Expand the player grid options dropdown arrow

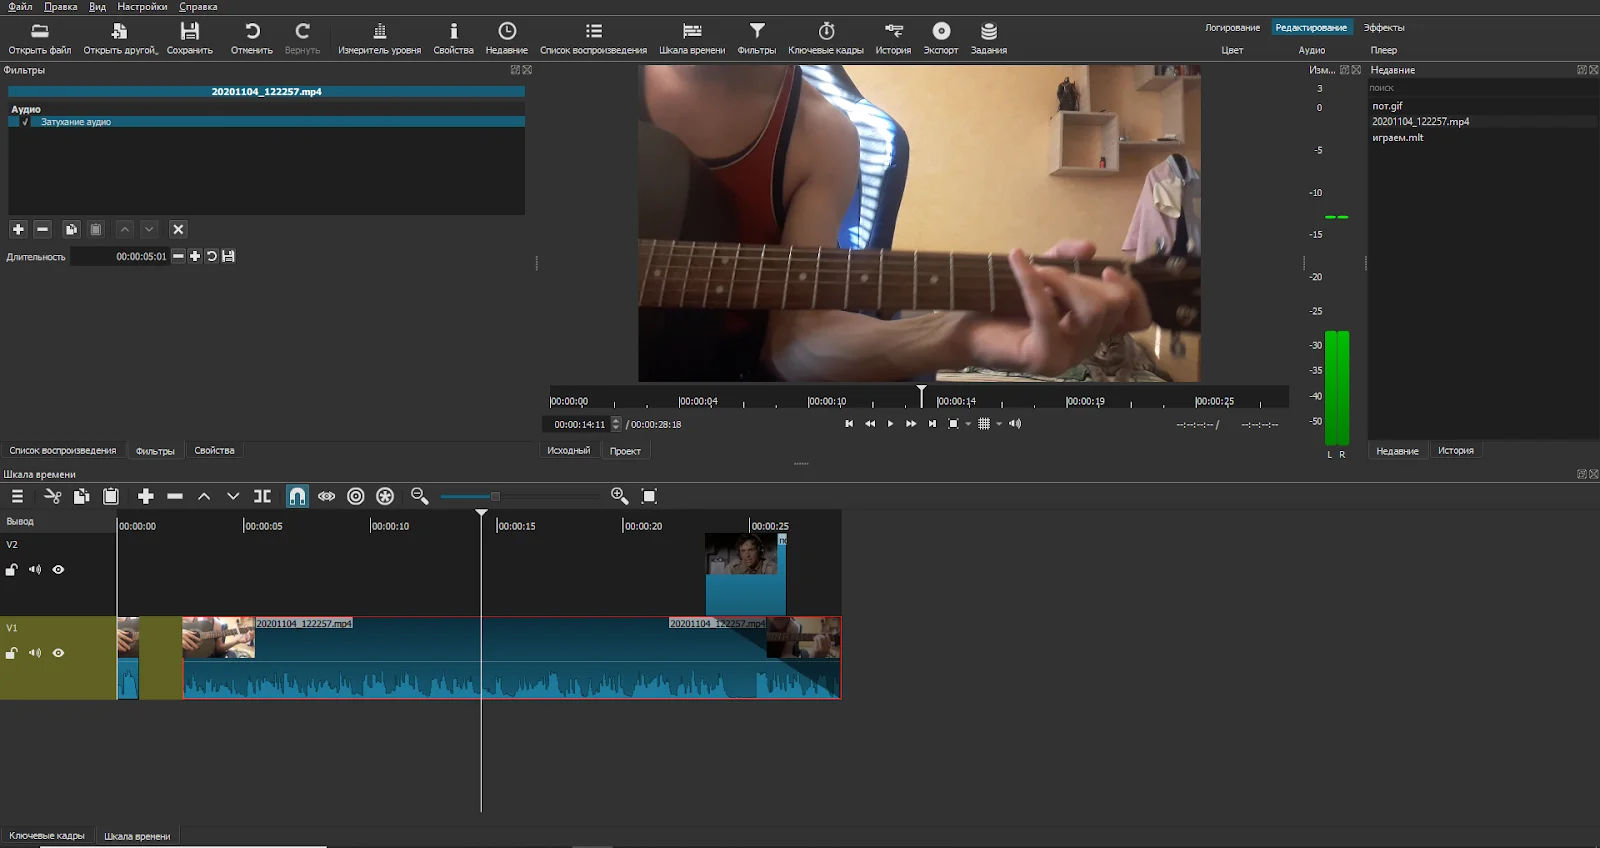coord(999,424)
